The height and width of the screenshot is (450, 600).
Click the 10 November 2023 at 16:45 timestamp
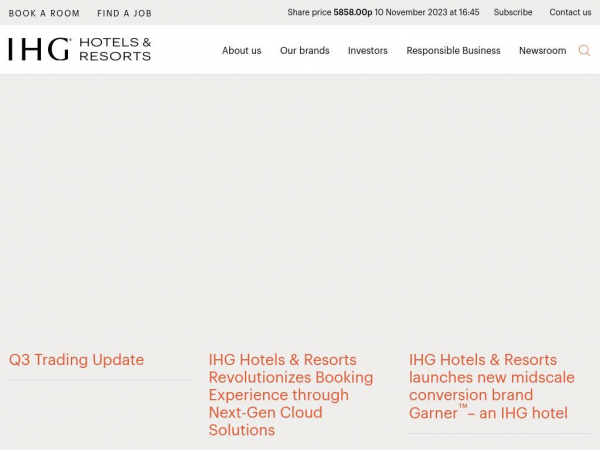pyautogui.click(x=427, y=12)
